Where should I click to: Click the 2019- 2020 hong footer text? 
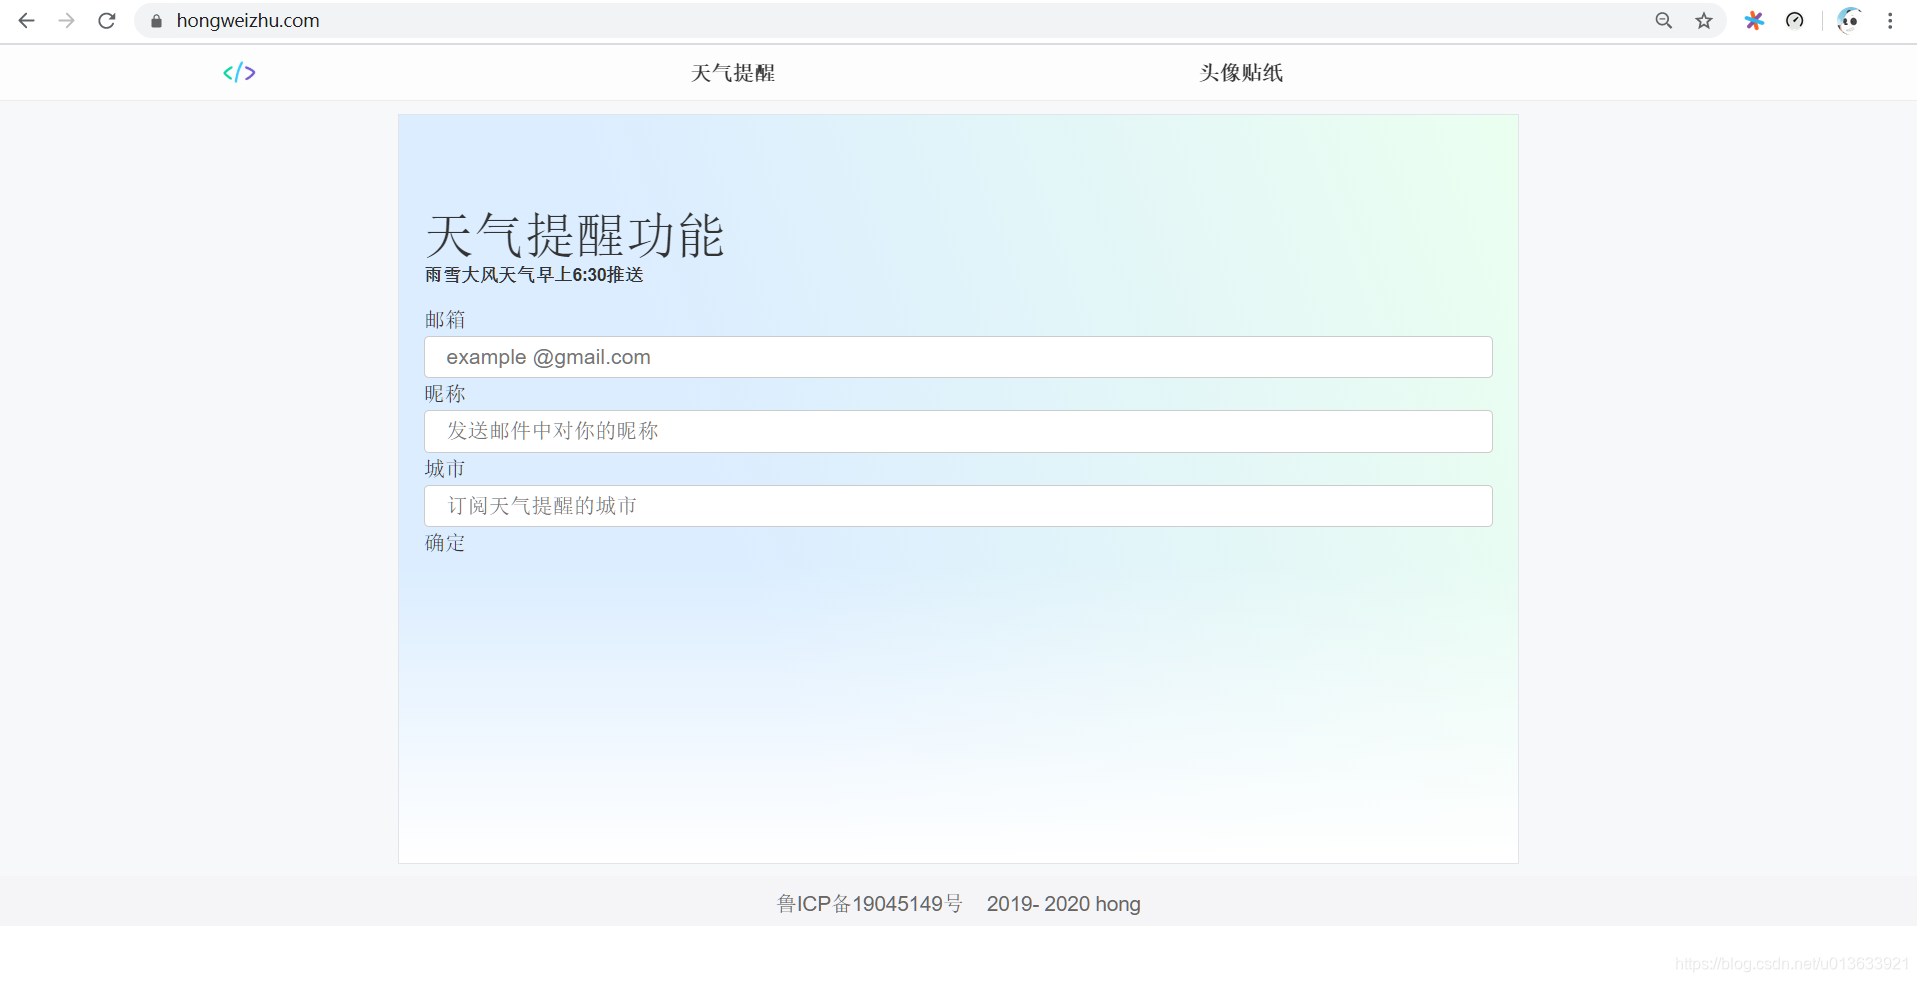pyautogui.click(x=1064, y=904)
